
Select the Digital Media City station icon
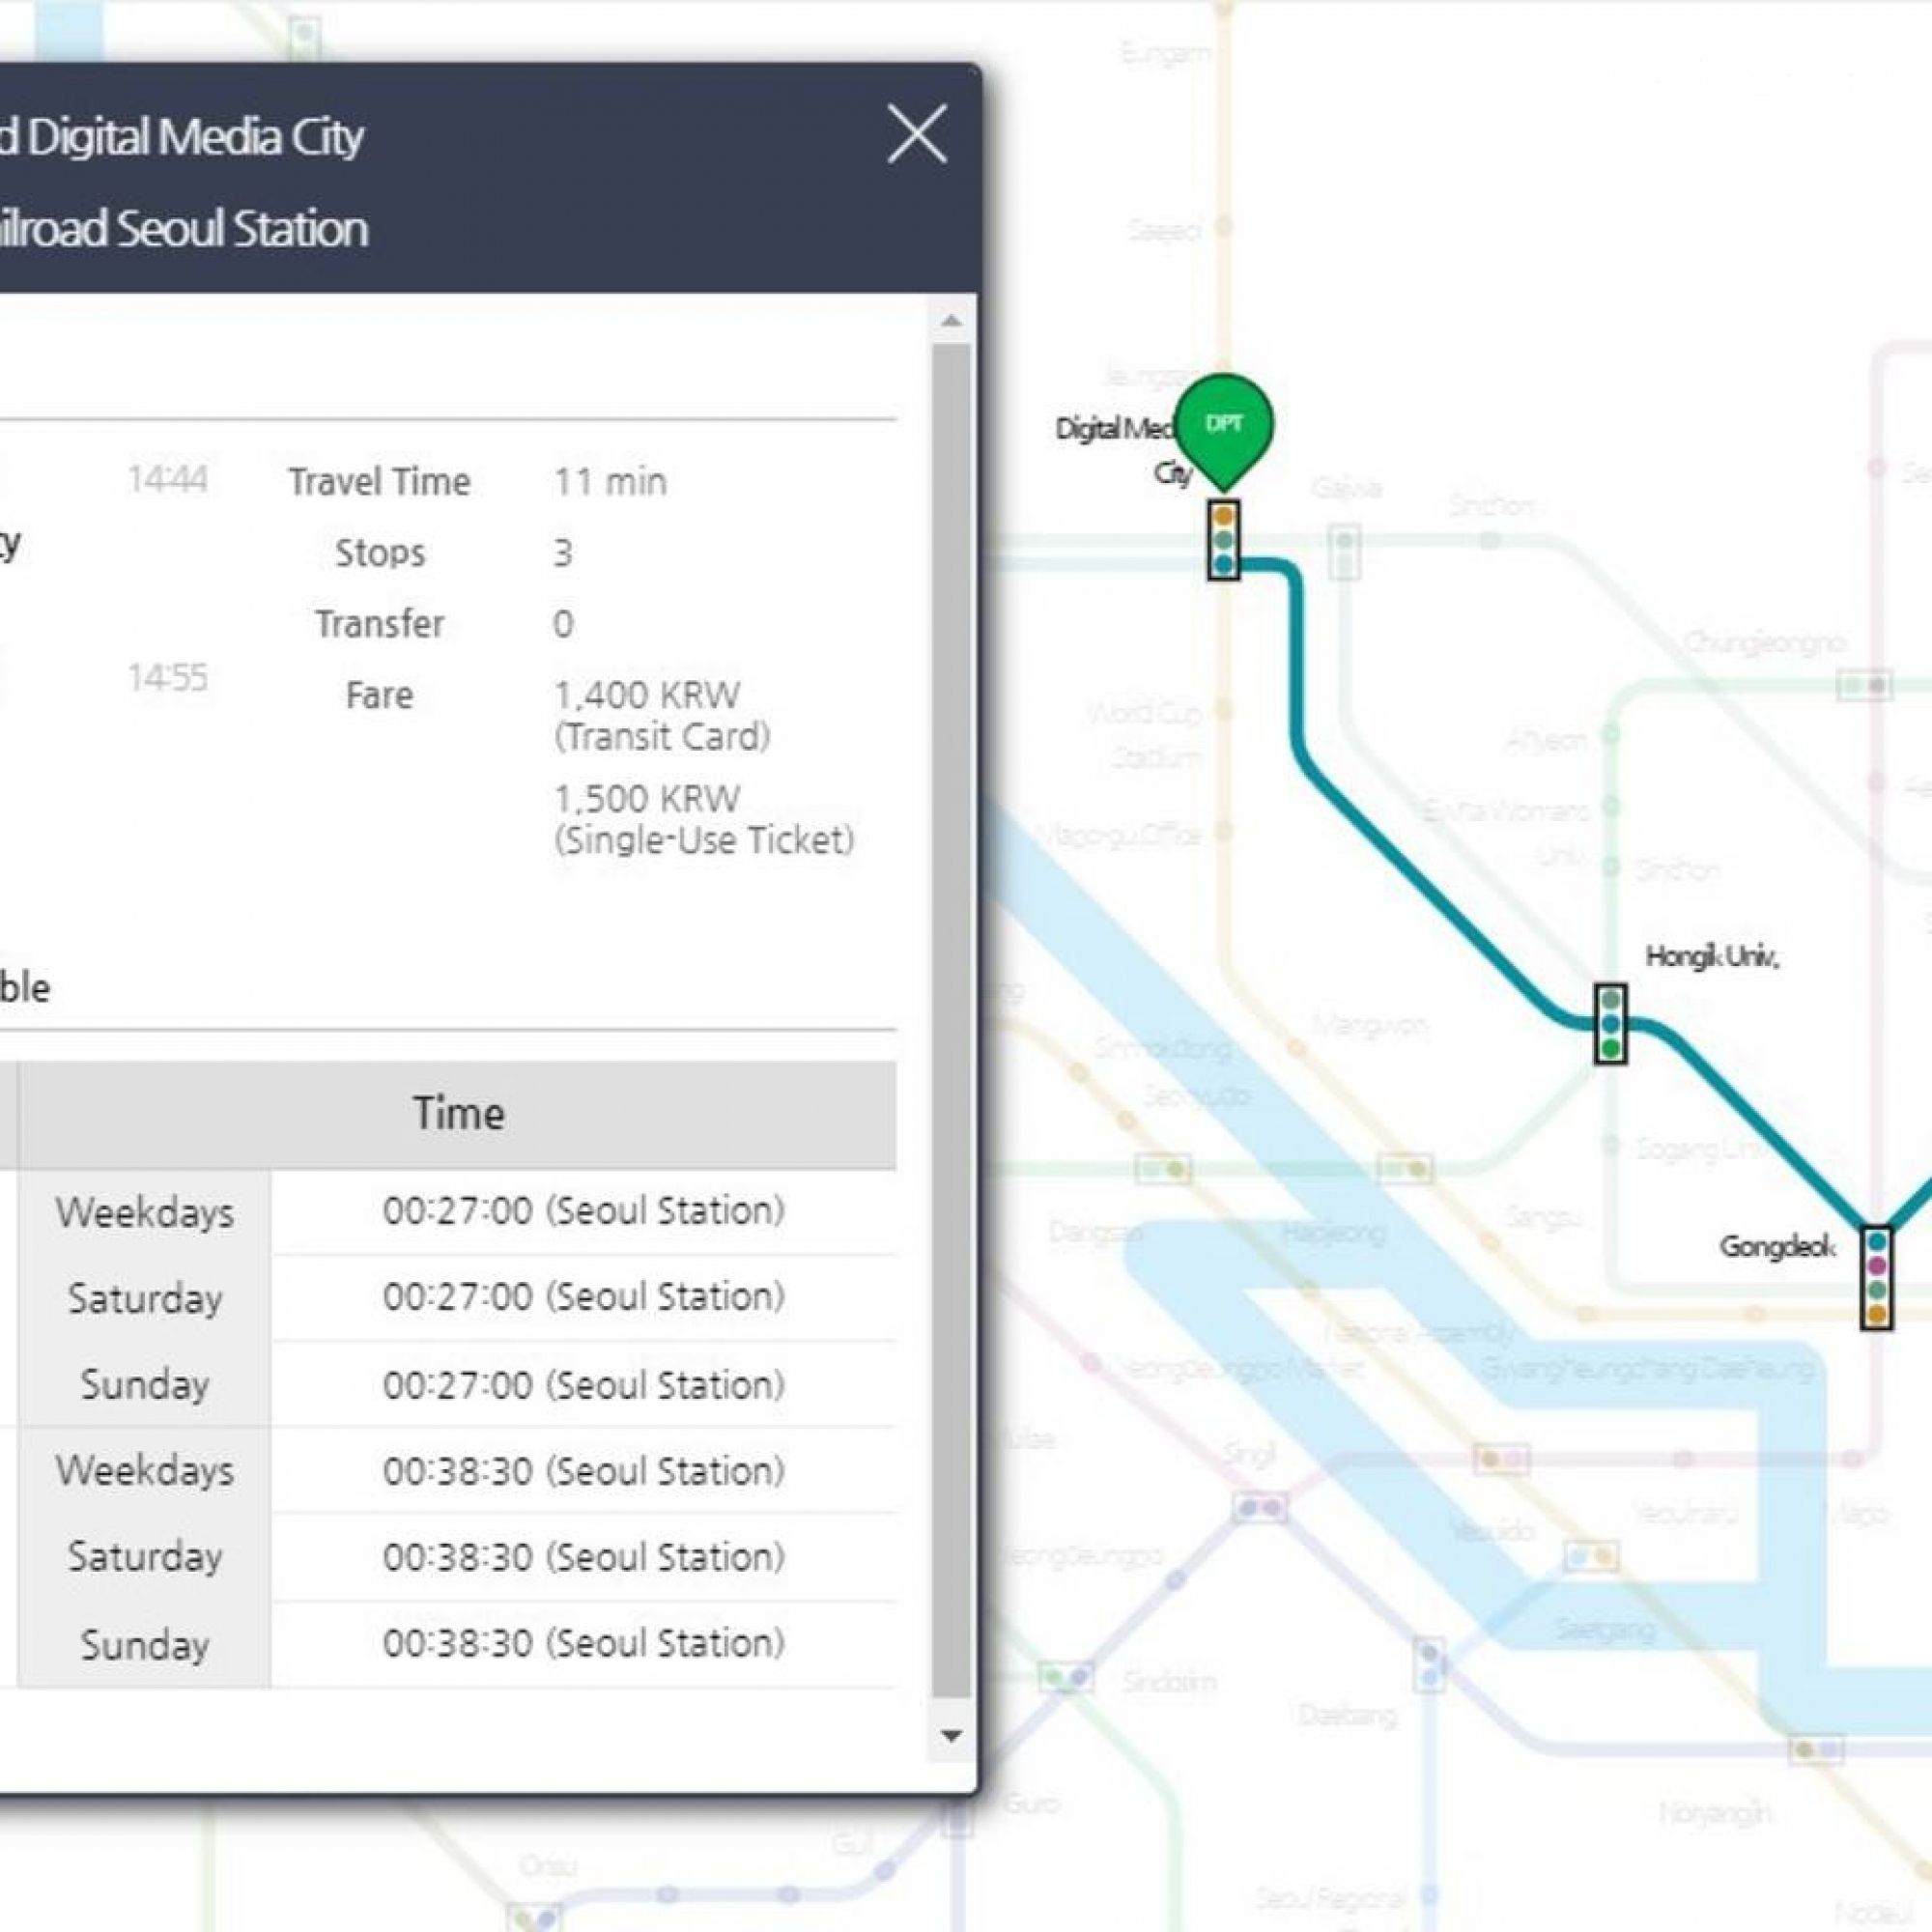[x=1224, y=540]
